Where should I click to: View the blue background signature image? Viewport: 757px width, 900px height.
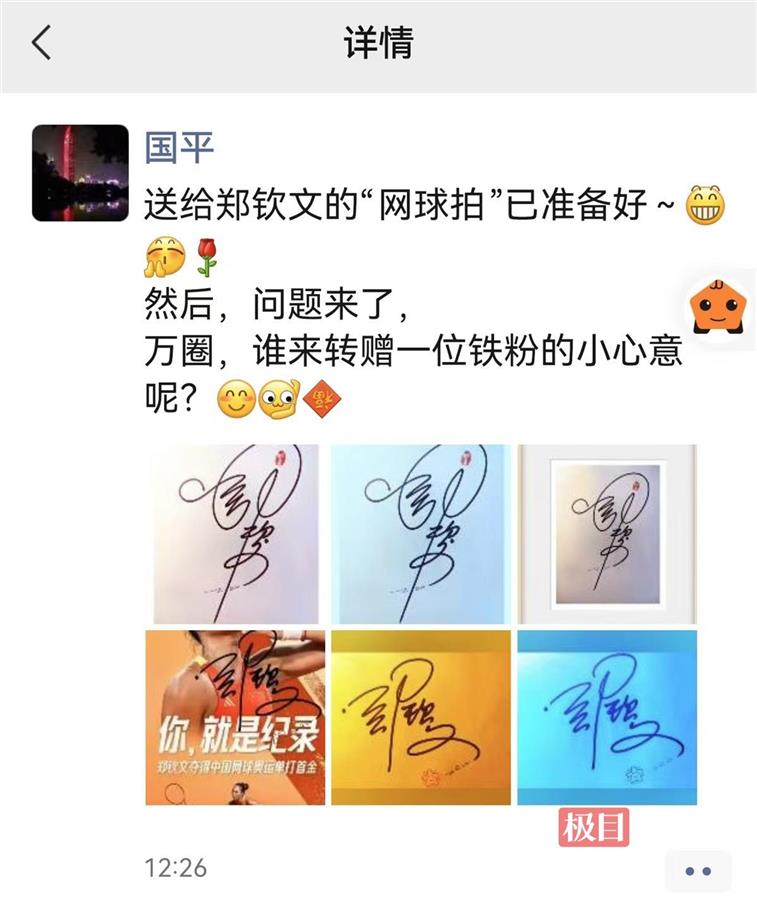click(607, 717)
